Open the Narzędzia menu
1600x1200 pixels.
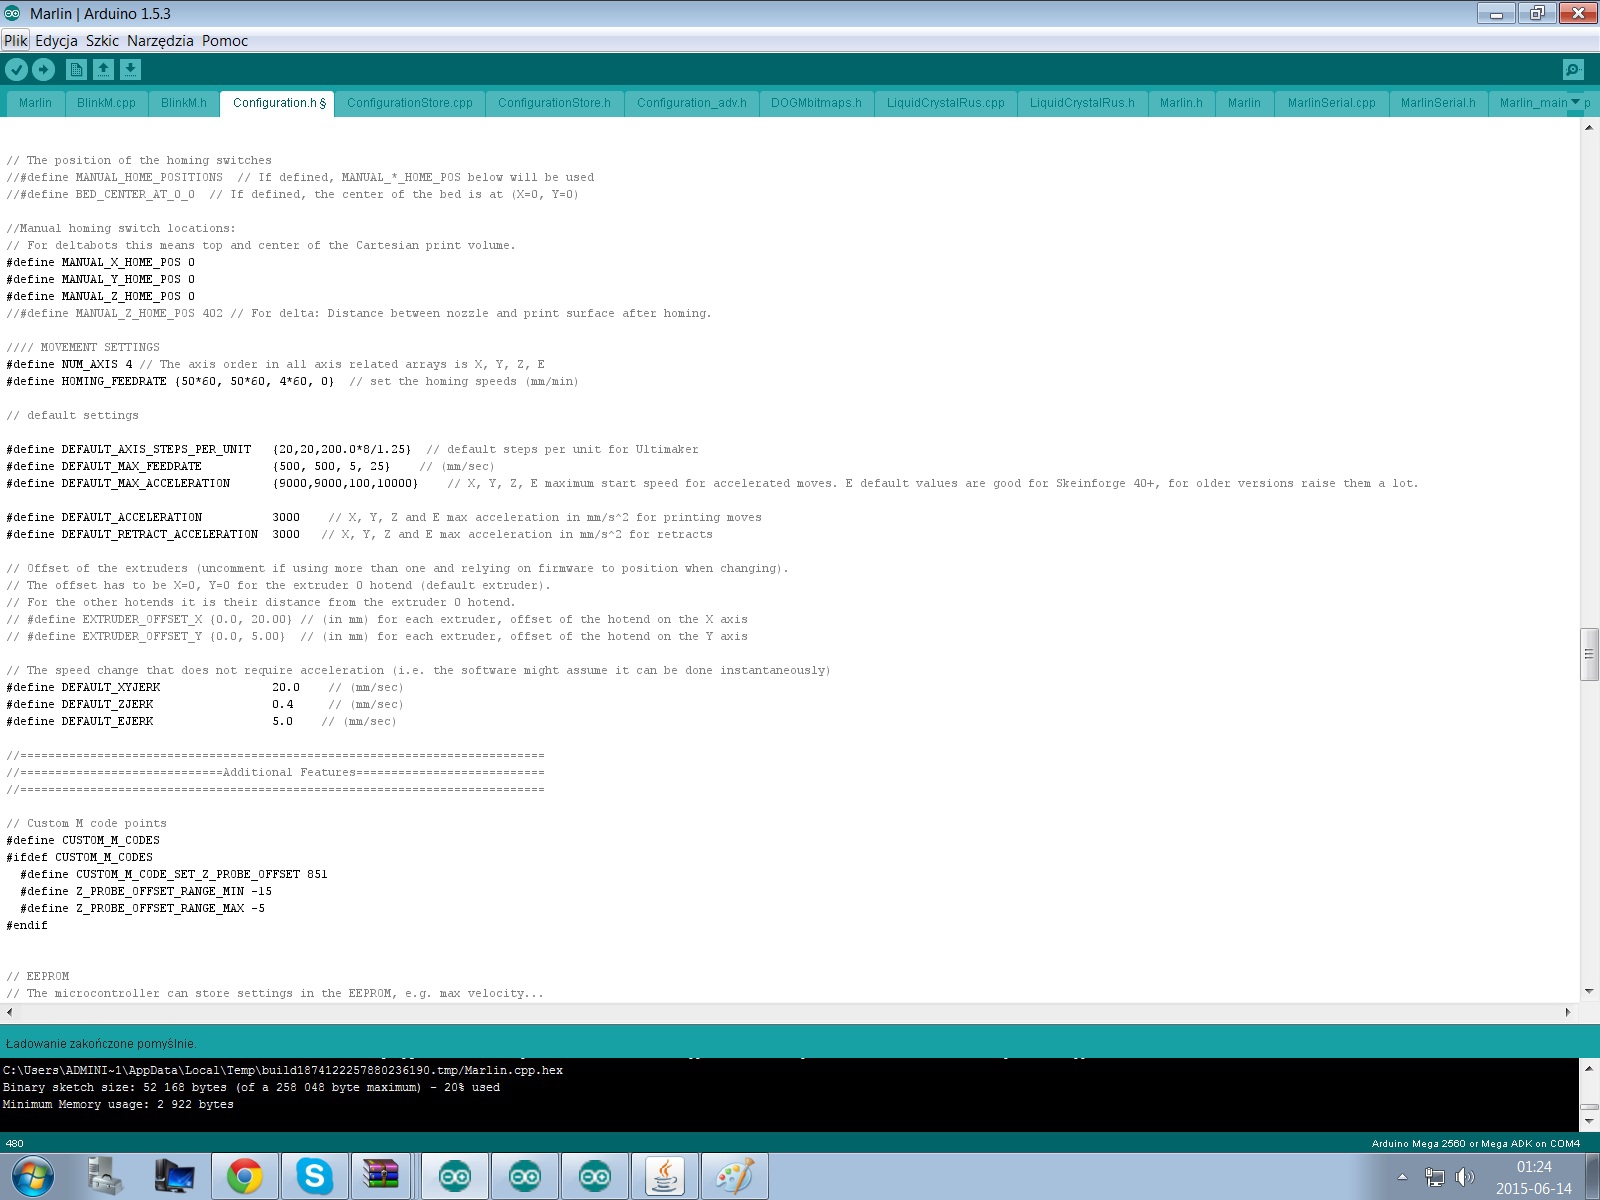pos(160,41)
